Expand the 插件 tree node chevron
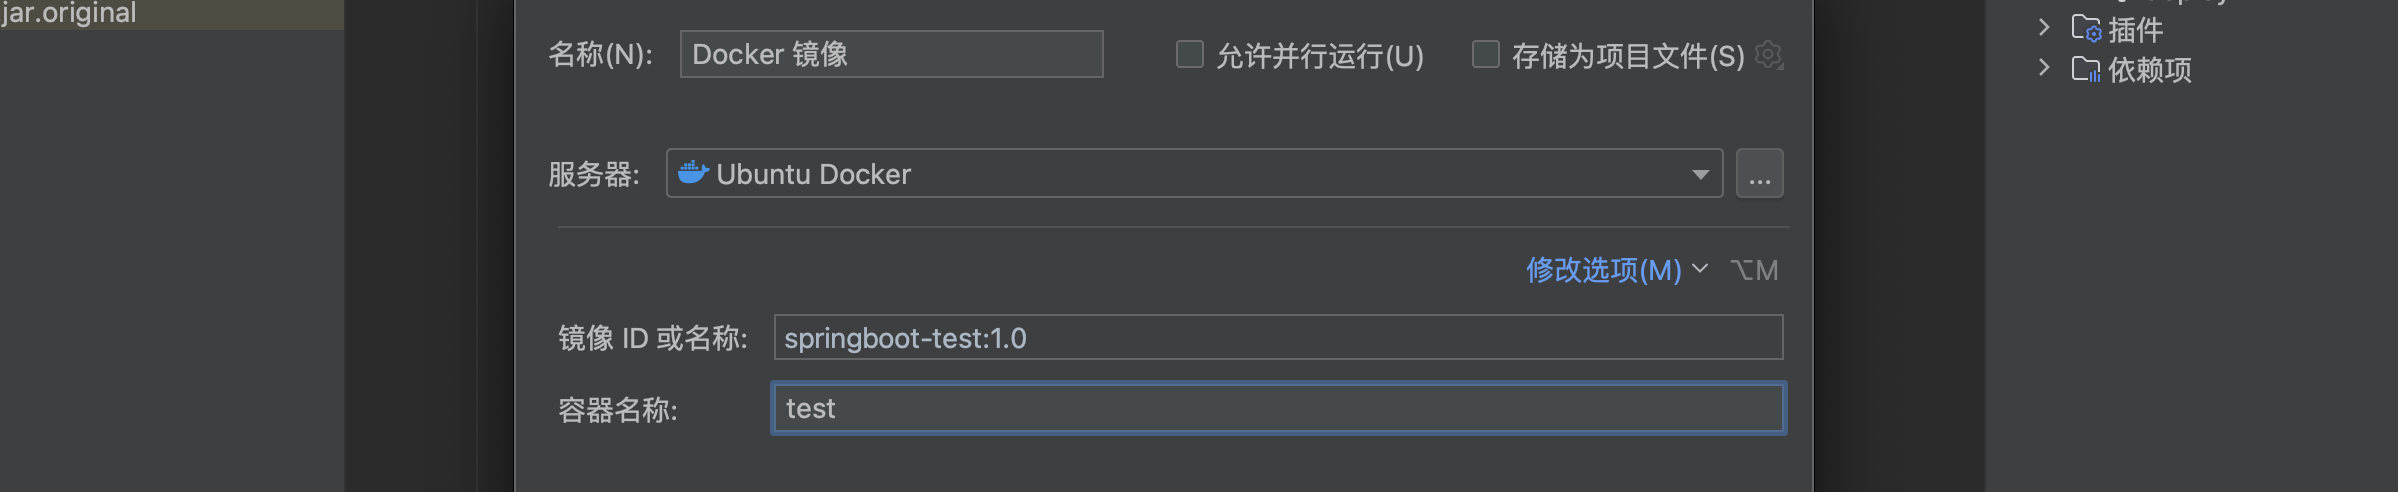The height and width of the screenshot is (492, 2398). [x=2044, y=28]
